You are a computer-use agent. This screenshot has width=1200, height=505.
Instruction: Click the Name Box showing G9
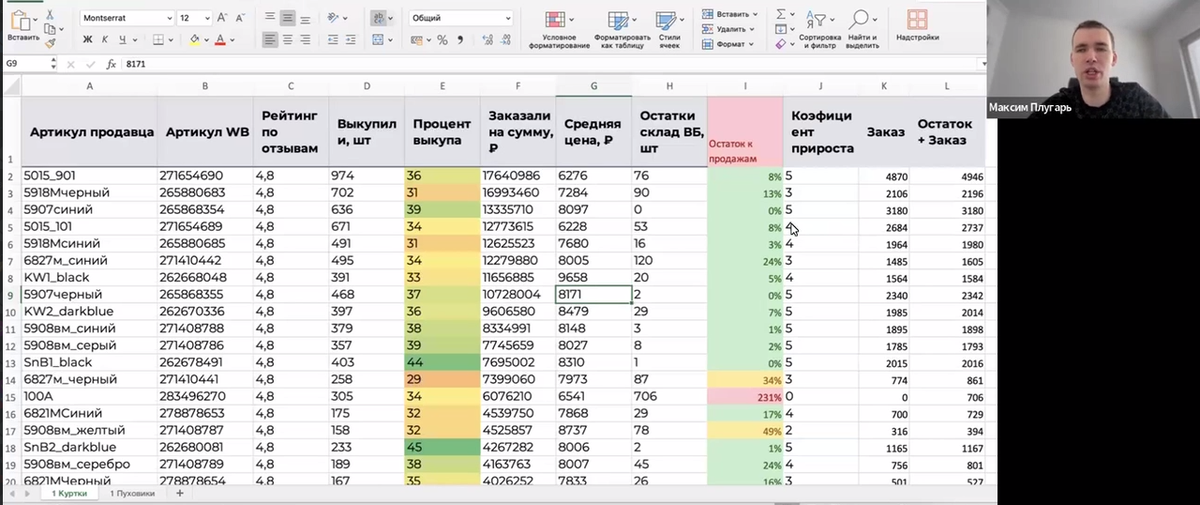30,63
